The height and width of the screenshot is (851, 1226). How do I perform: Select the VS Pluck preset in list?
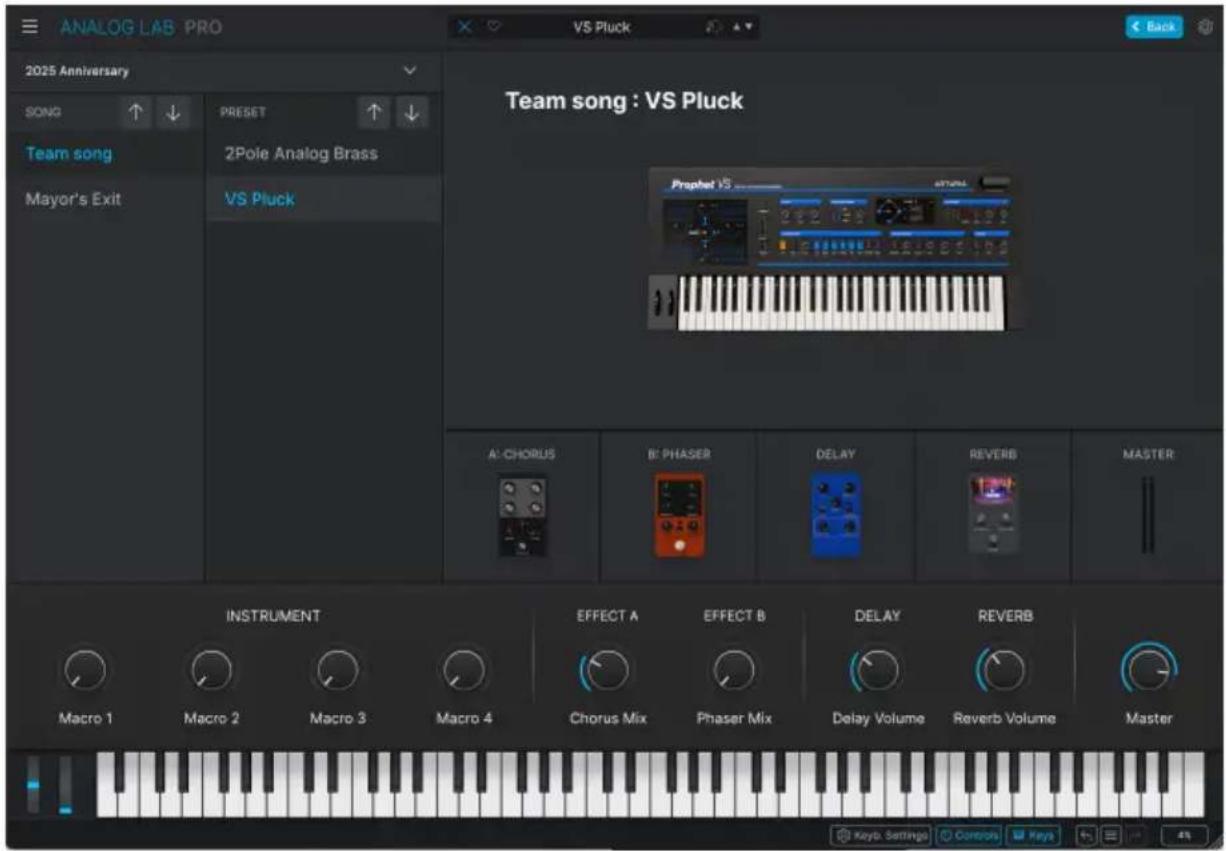(323, 199)
